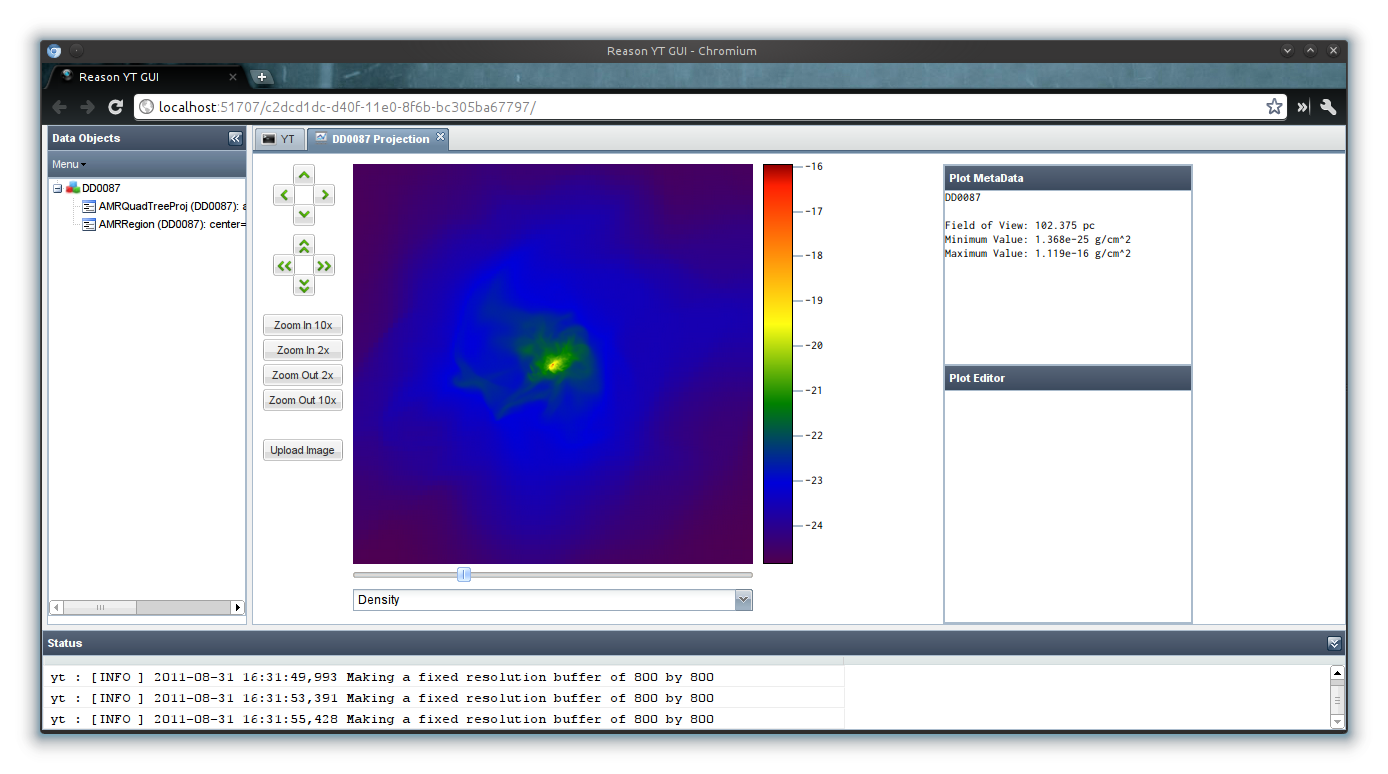Open Chromium wrench settings menu
Viewport: 1388px width, 774px height.
[1328, 107]
